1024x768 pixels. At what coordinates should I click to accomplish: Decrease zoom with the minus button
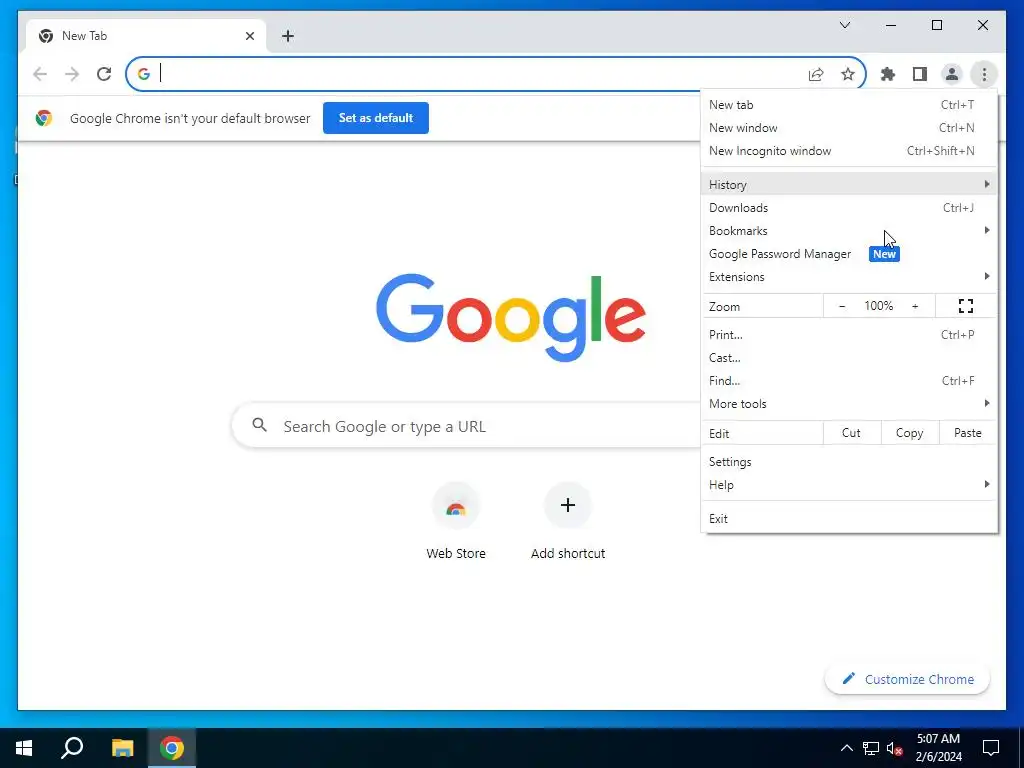[842, 306]
